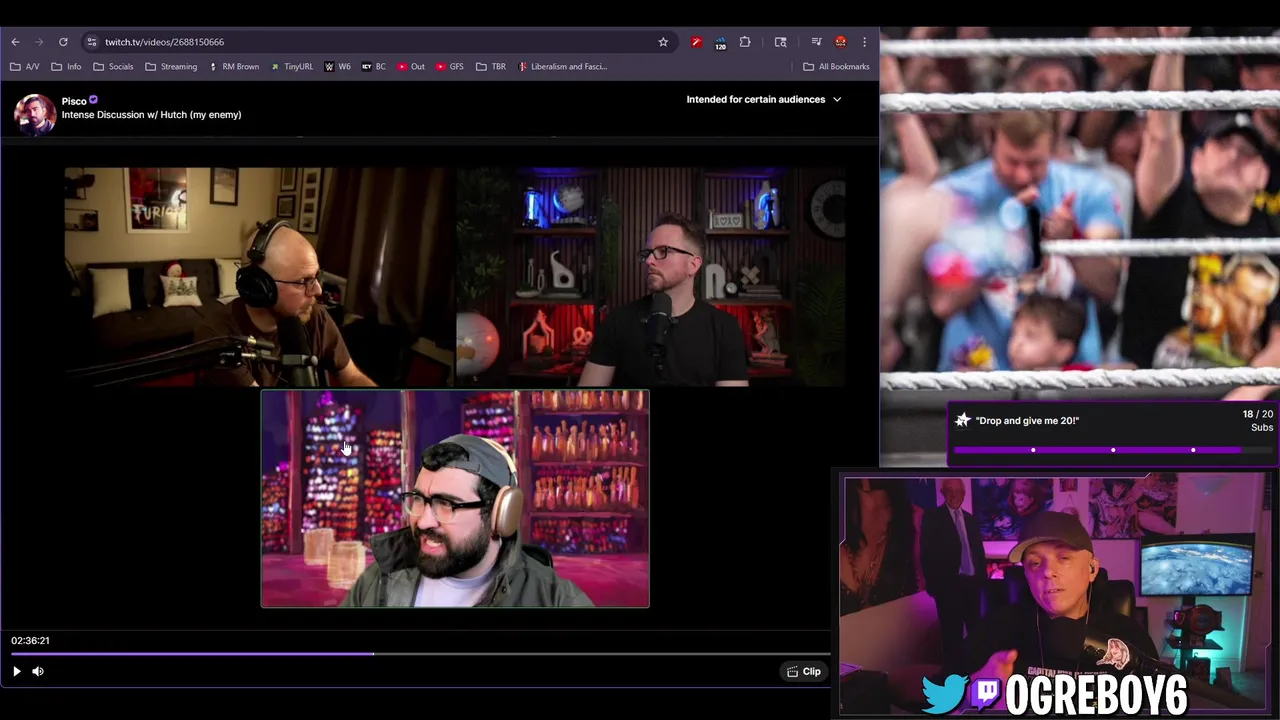The width and height of the screenshot is (1280, 720).
Task: Click the top-left webcam feed with headphones
Action: (x=260, y=277)
